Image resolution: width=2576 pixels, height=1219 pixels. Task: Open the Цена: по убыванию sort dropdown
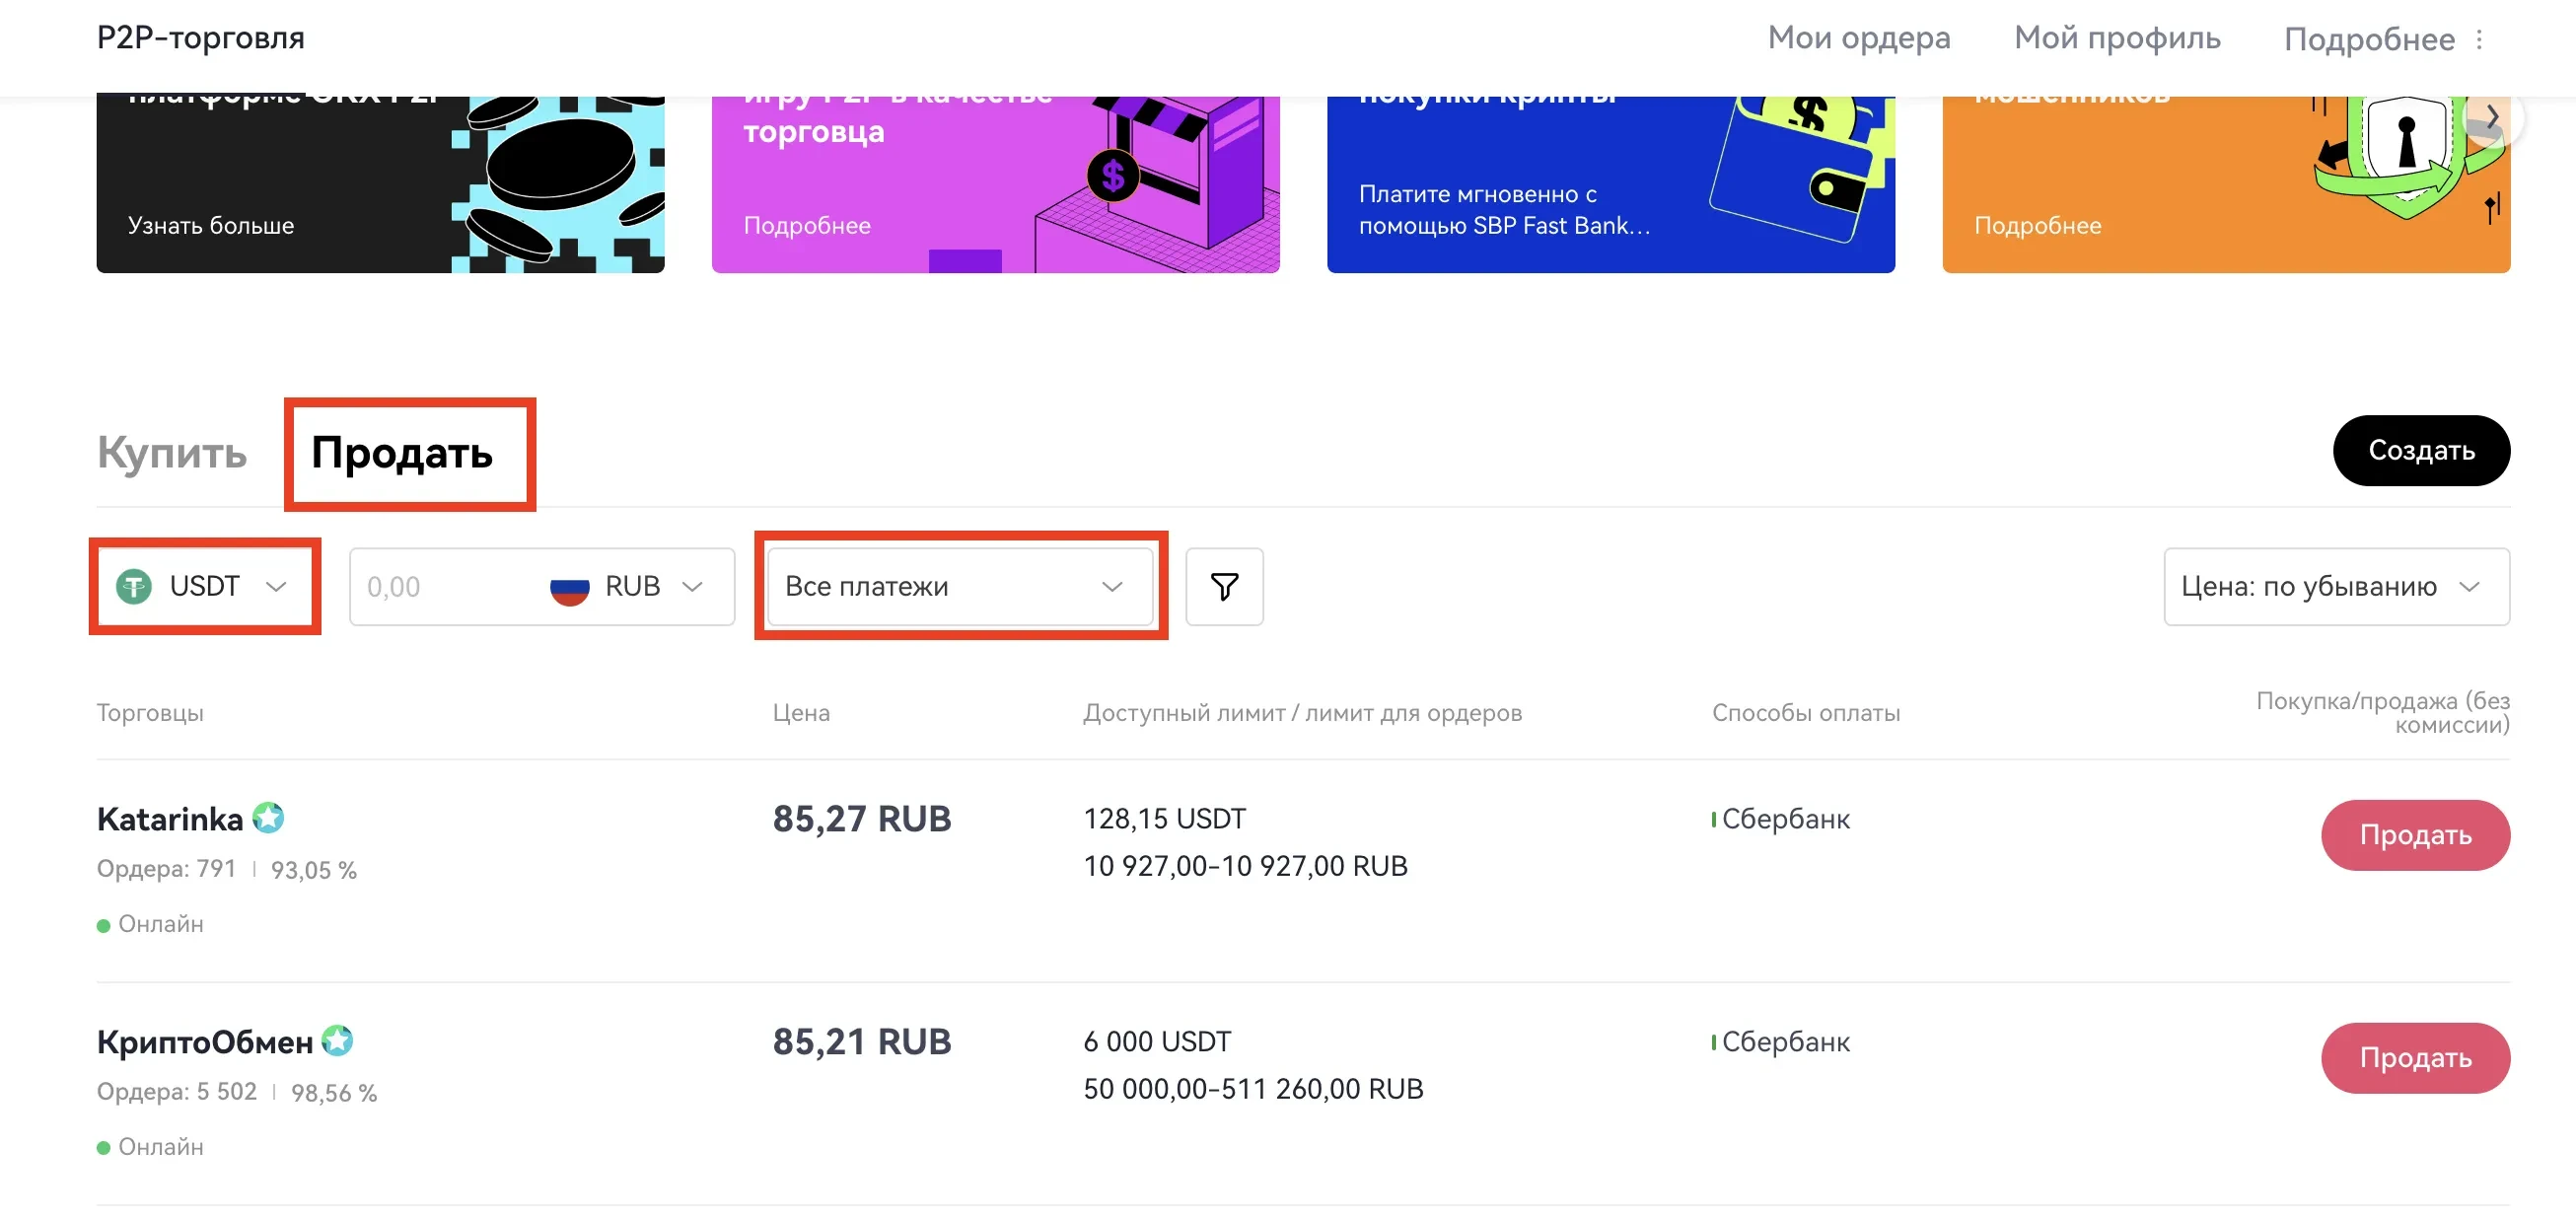click(2336, 587)
